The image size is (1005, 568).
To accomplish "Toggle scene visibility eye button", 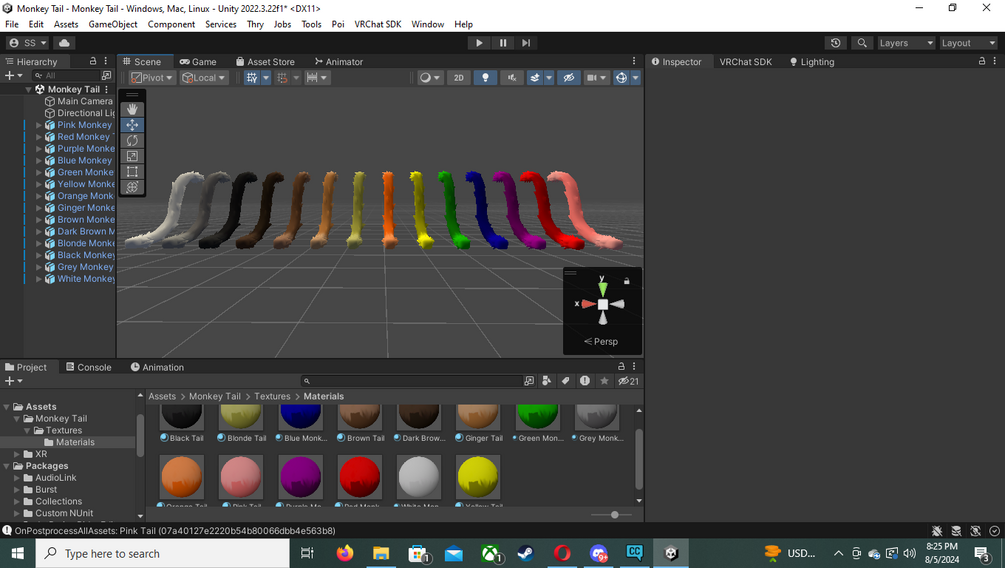I will click(569, 78).
